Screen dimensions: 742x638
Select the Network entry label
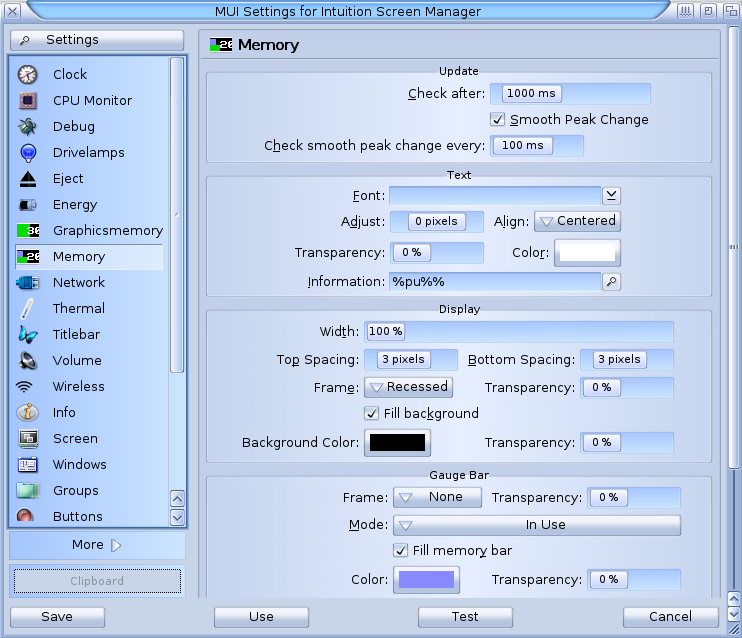click(79, 283)
